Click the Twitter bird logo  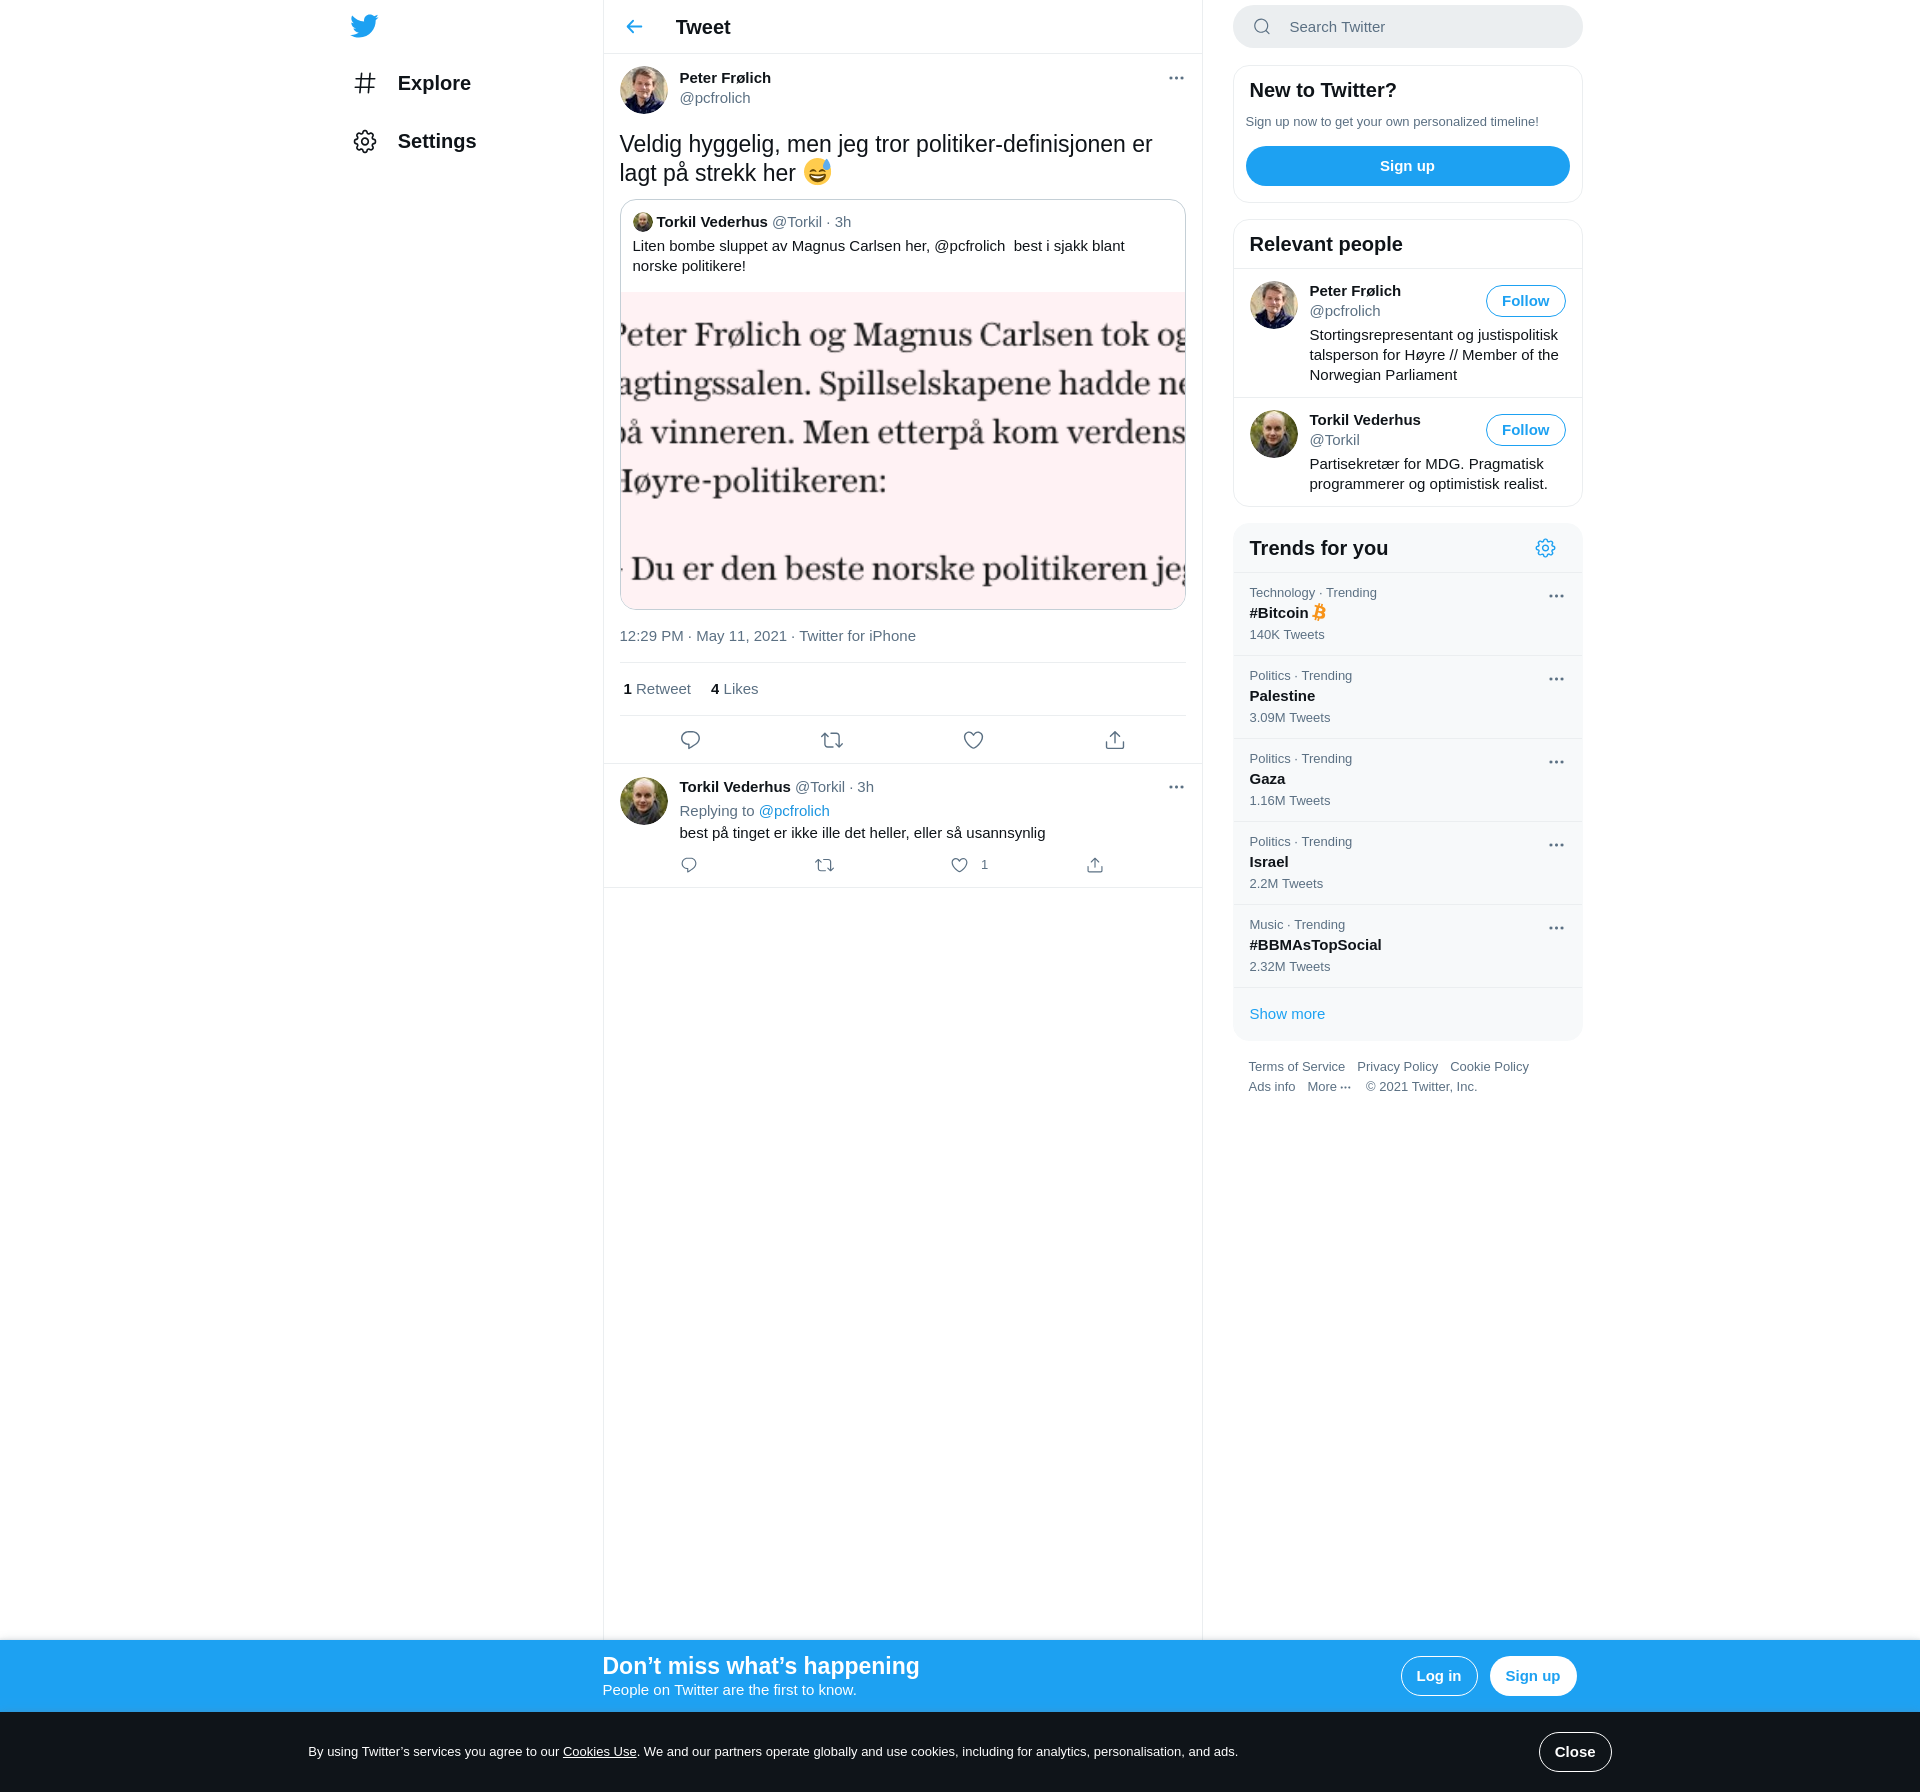(x=364, y=26)
